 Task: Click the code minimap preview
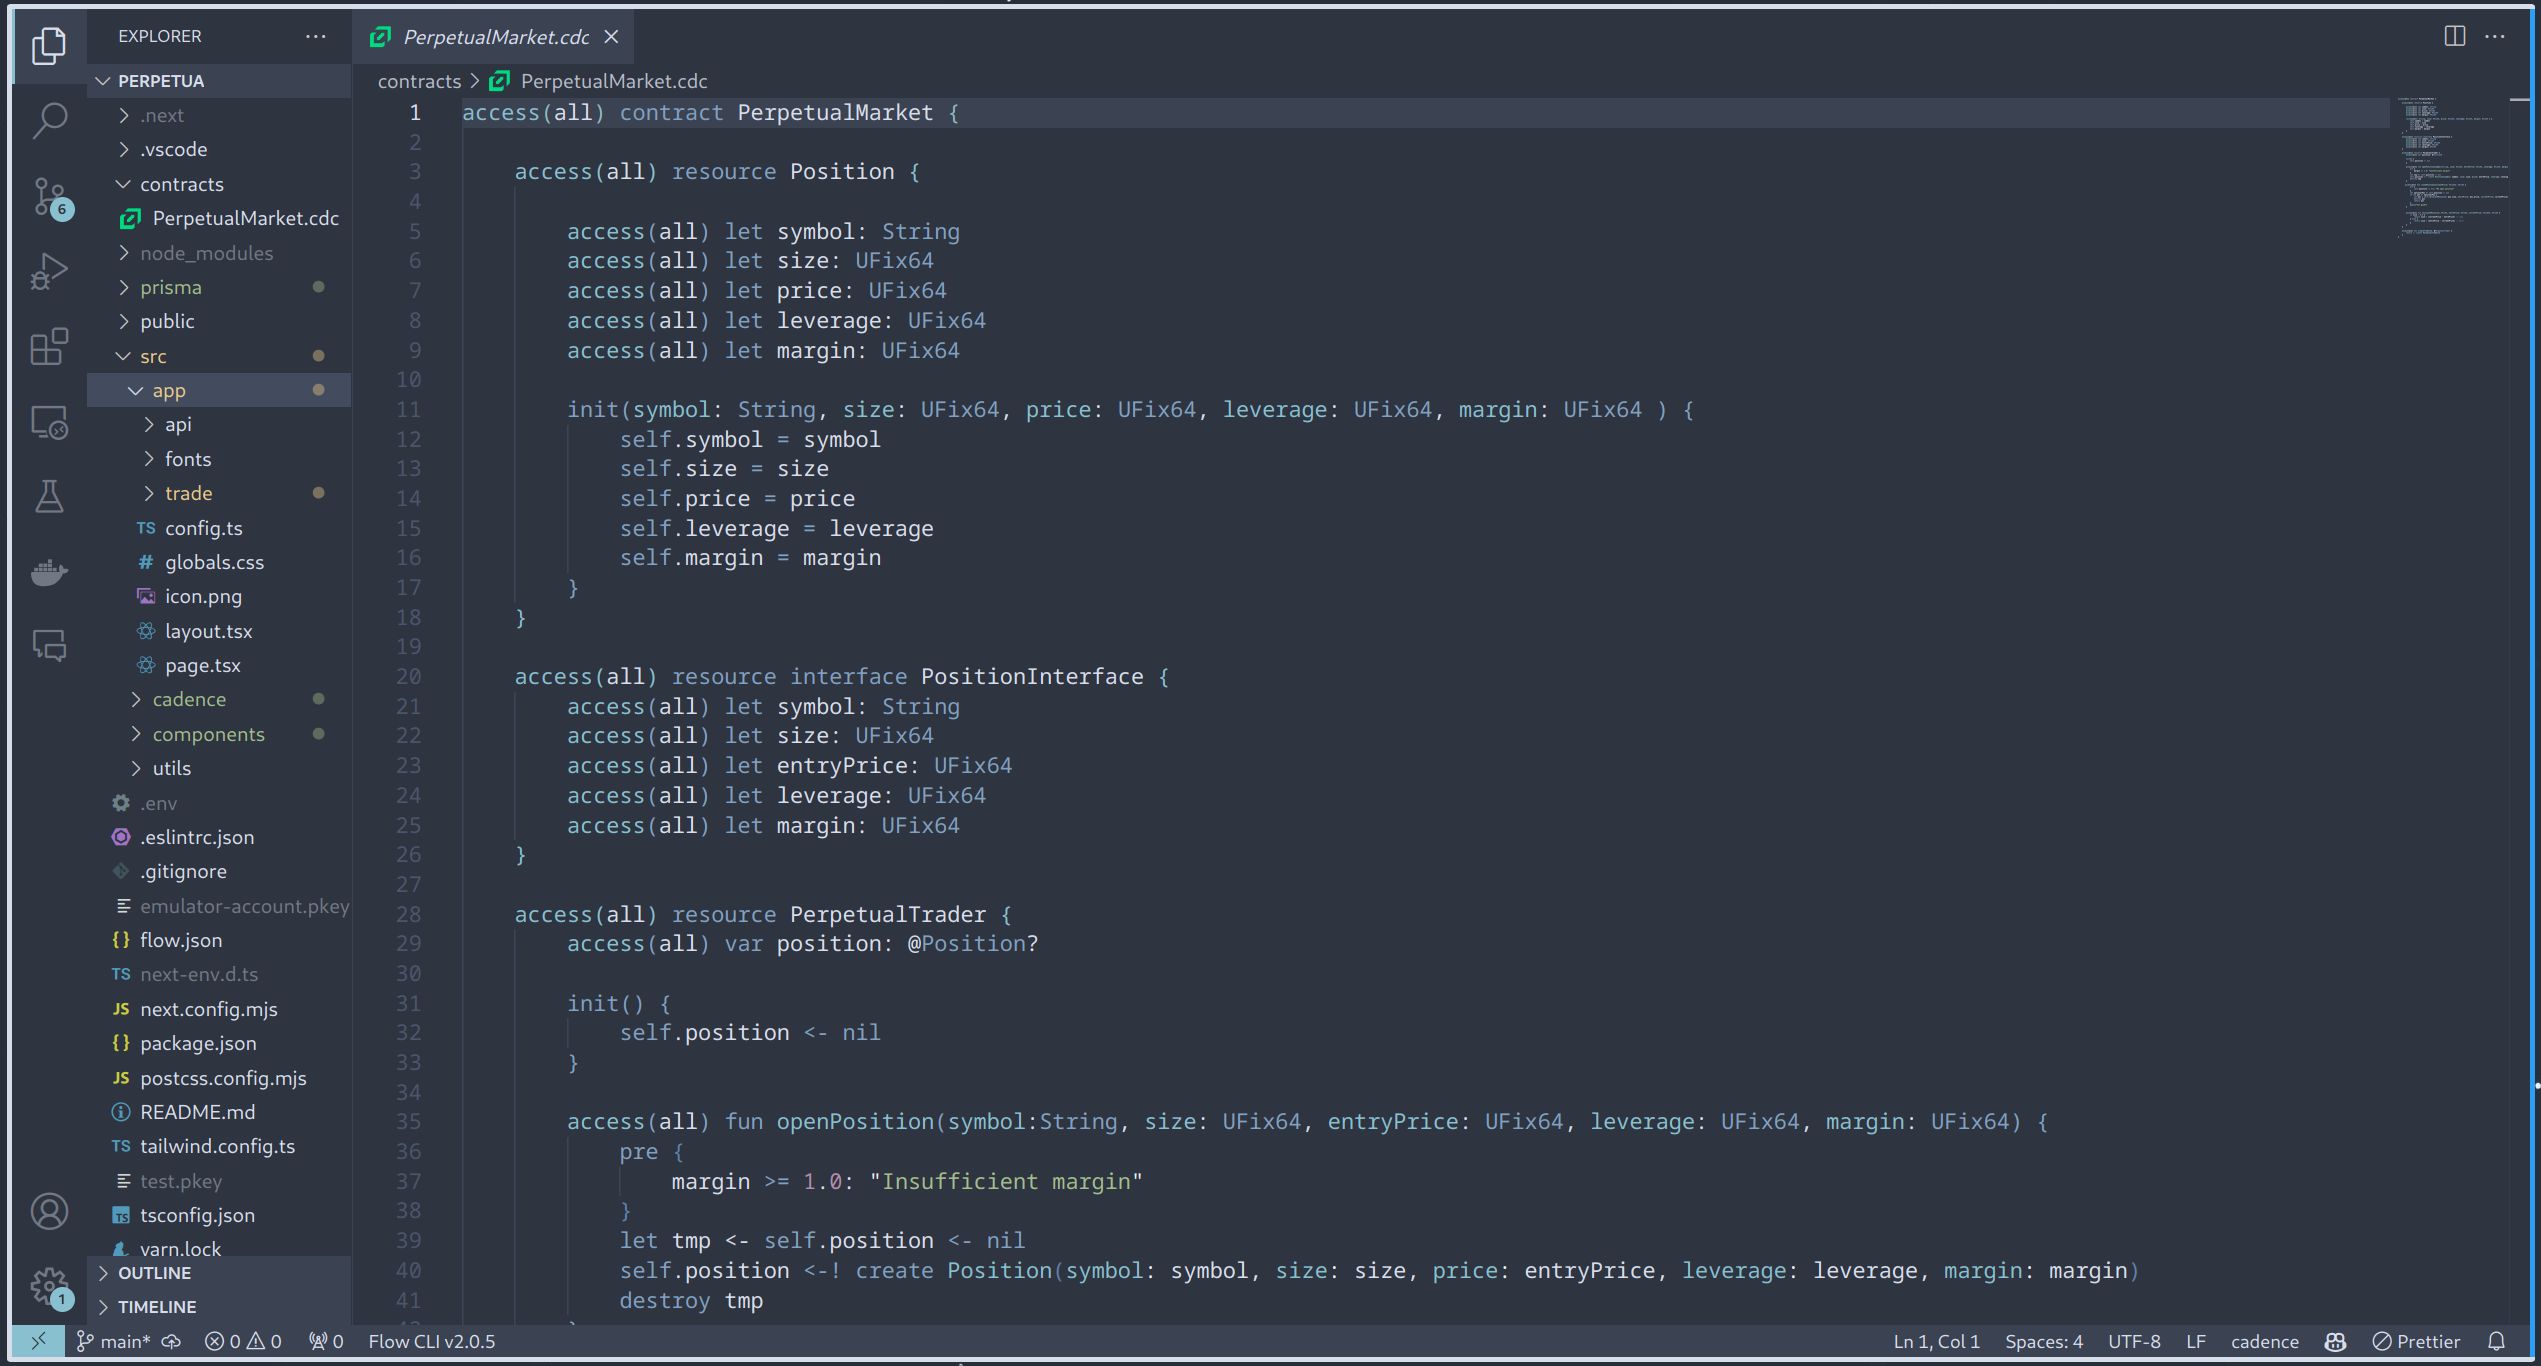coord(2452,167)
